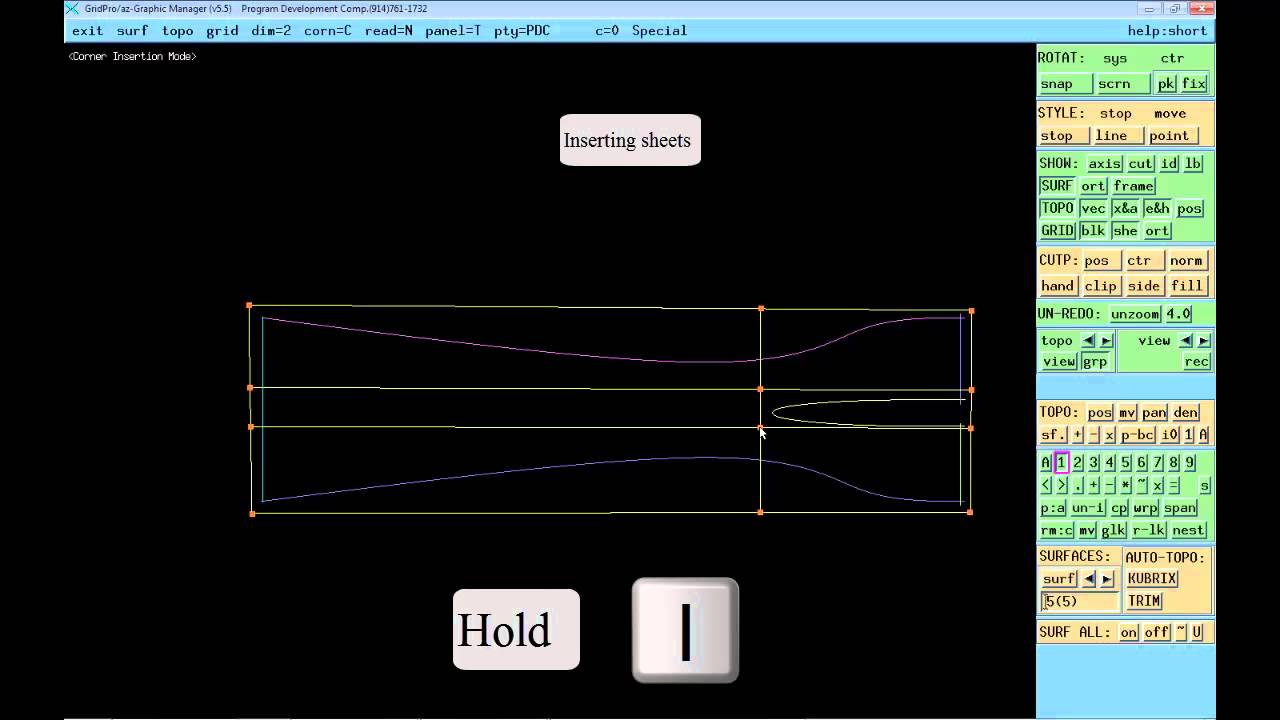Image resolution: width=1280 pixels, height=720 pixels.
Task: Click the scrn rotation button
Action: click(x=1123, y=84)
